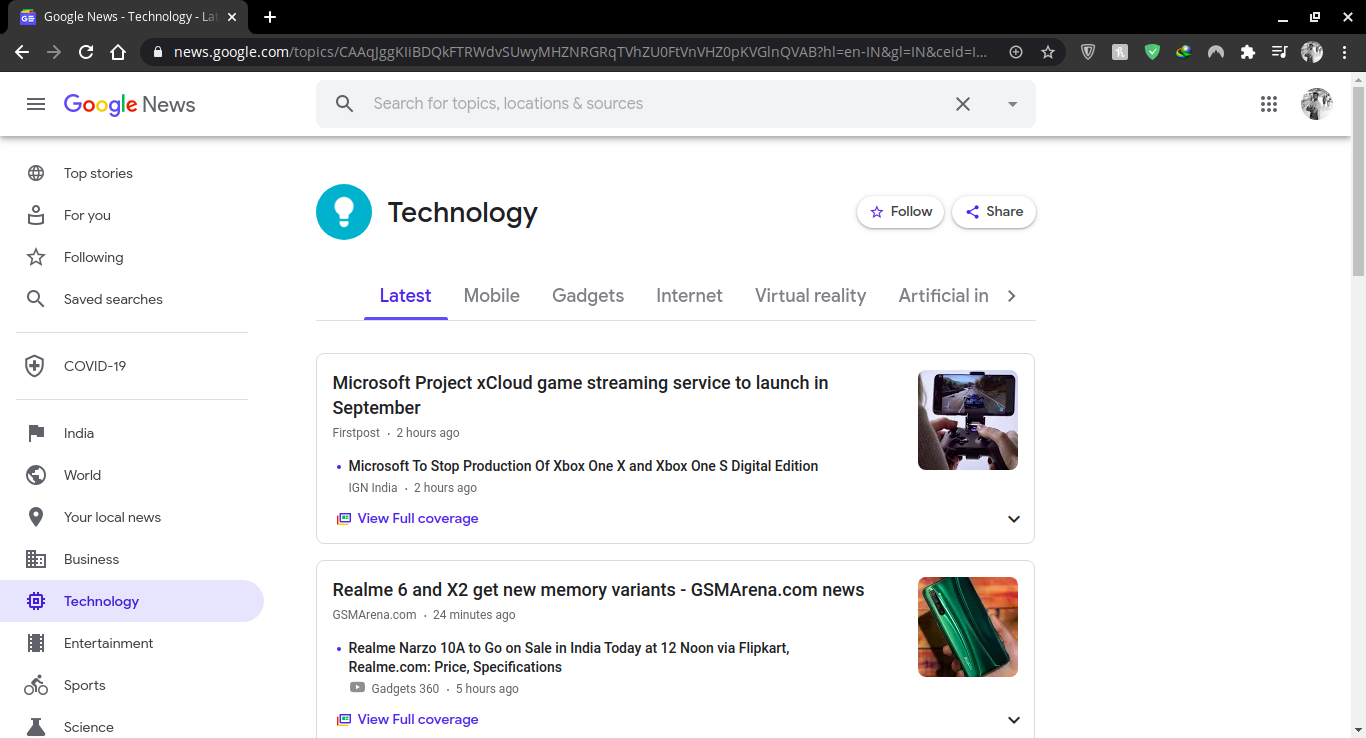
Task: Switch to the Virtual reality tab
Action: pyautogui.click(x=810, y=296)
